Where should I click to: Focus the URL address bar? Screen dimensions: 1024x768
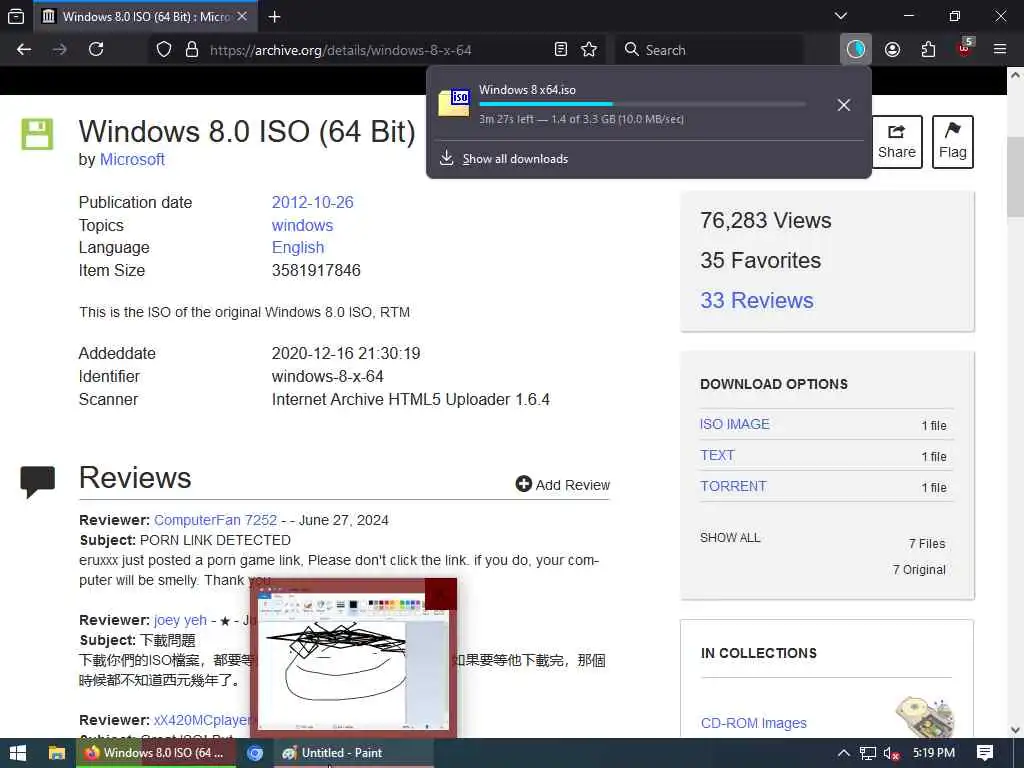point(379,50)
